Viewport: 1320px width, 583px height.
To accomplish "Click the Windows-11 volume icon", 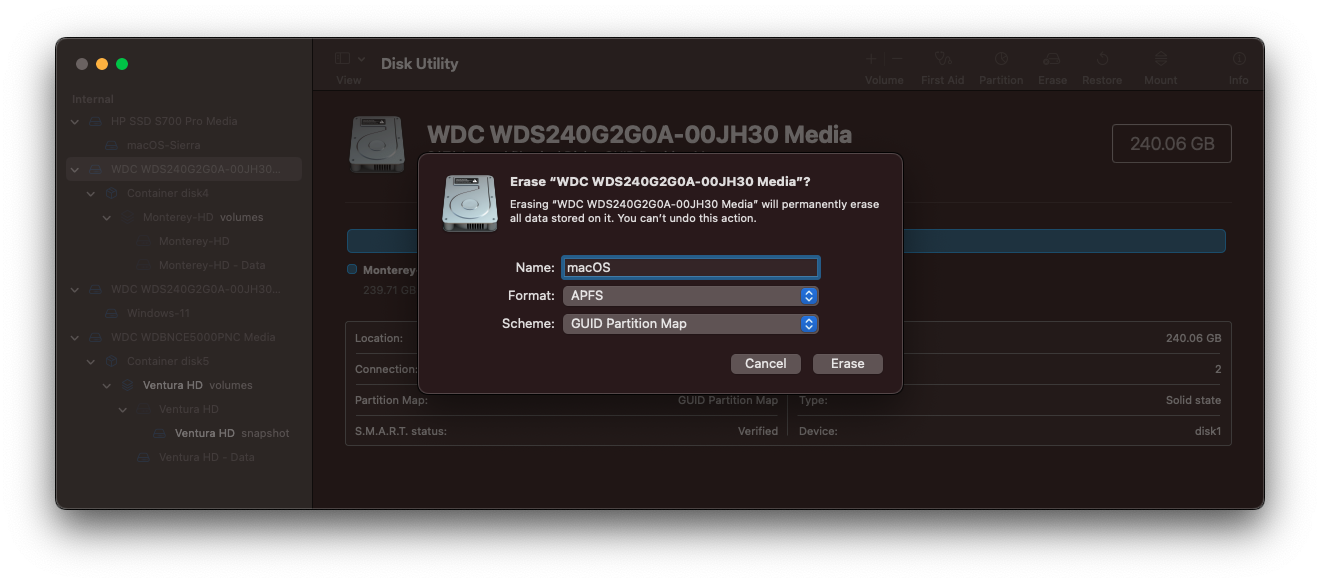I will [x=112, y=313].
